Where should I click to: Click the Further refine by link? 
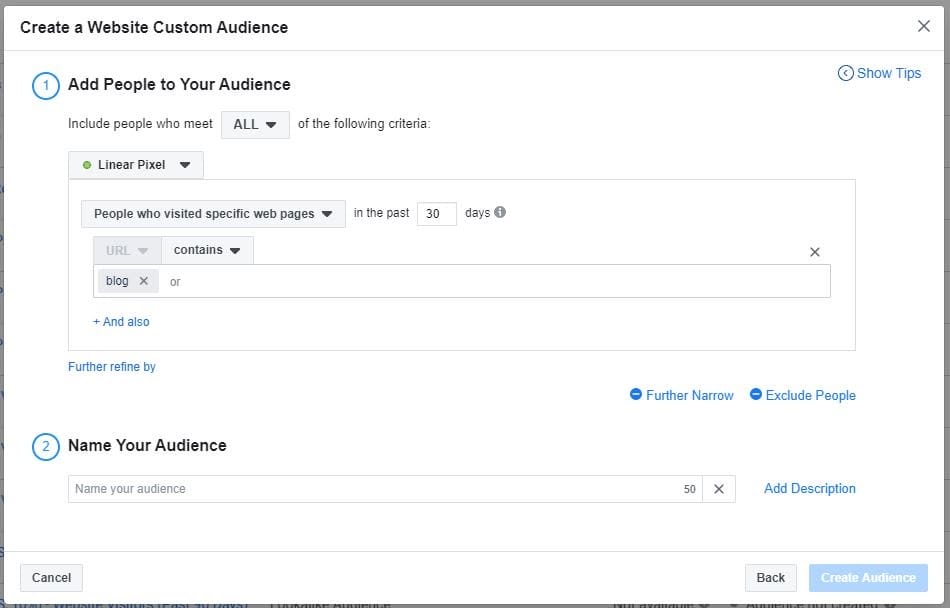coord(111,367)
